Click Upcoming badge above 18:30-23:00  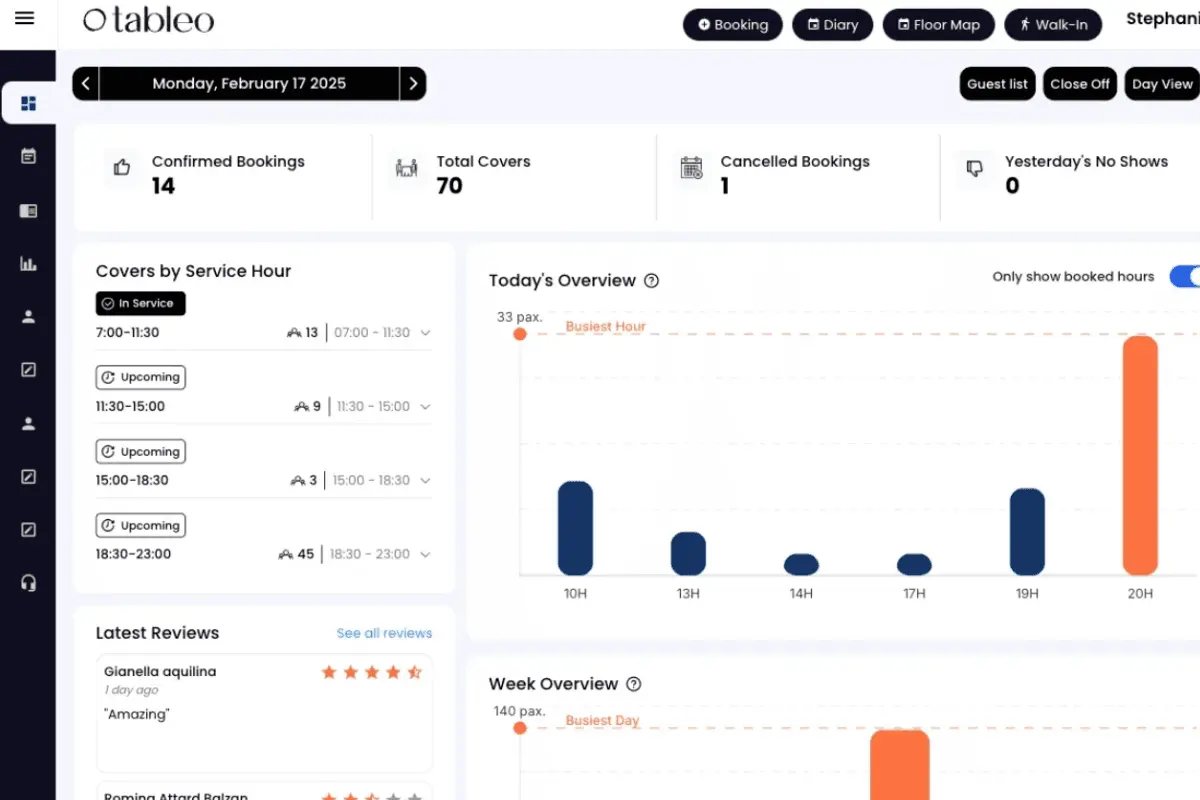[140, 526]
